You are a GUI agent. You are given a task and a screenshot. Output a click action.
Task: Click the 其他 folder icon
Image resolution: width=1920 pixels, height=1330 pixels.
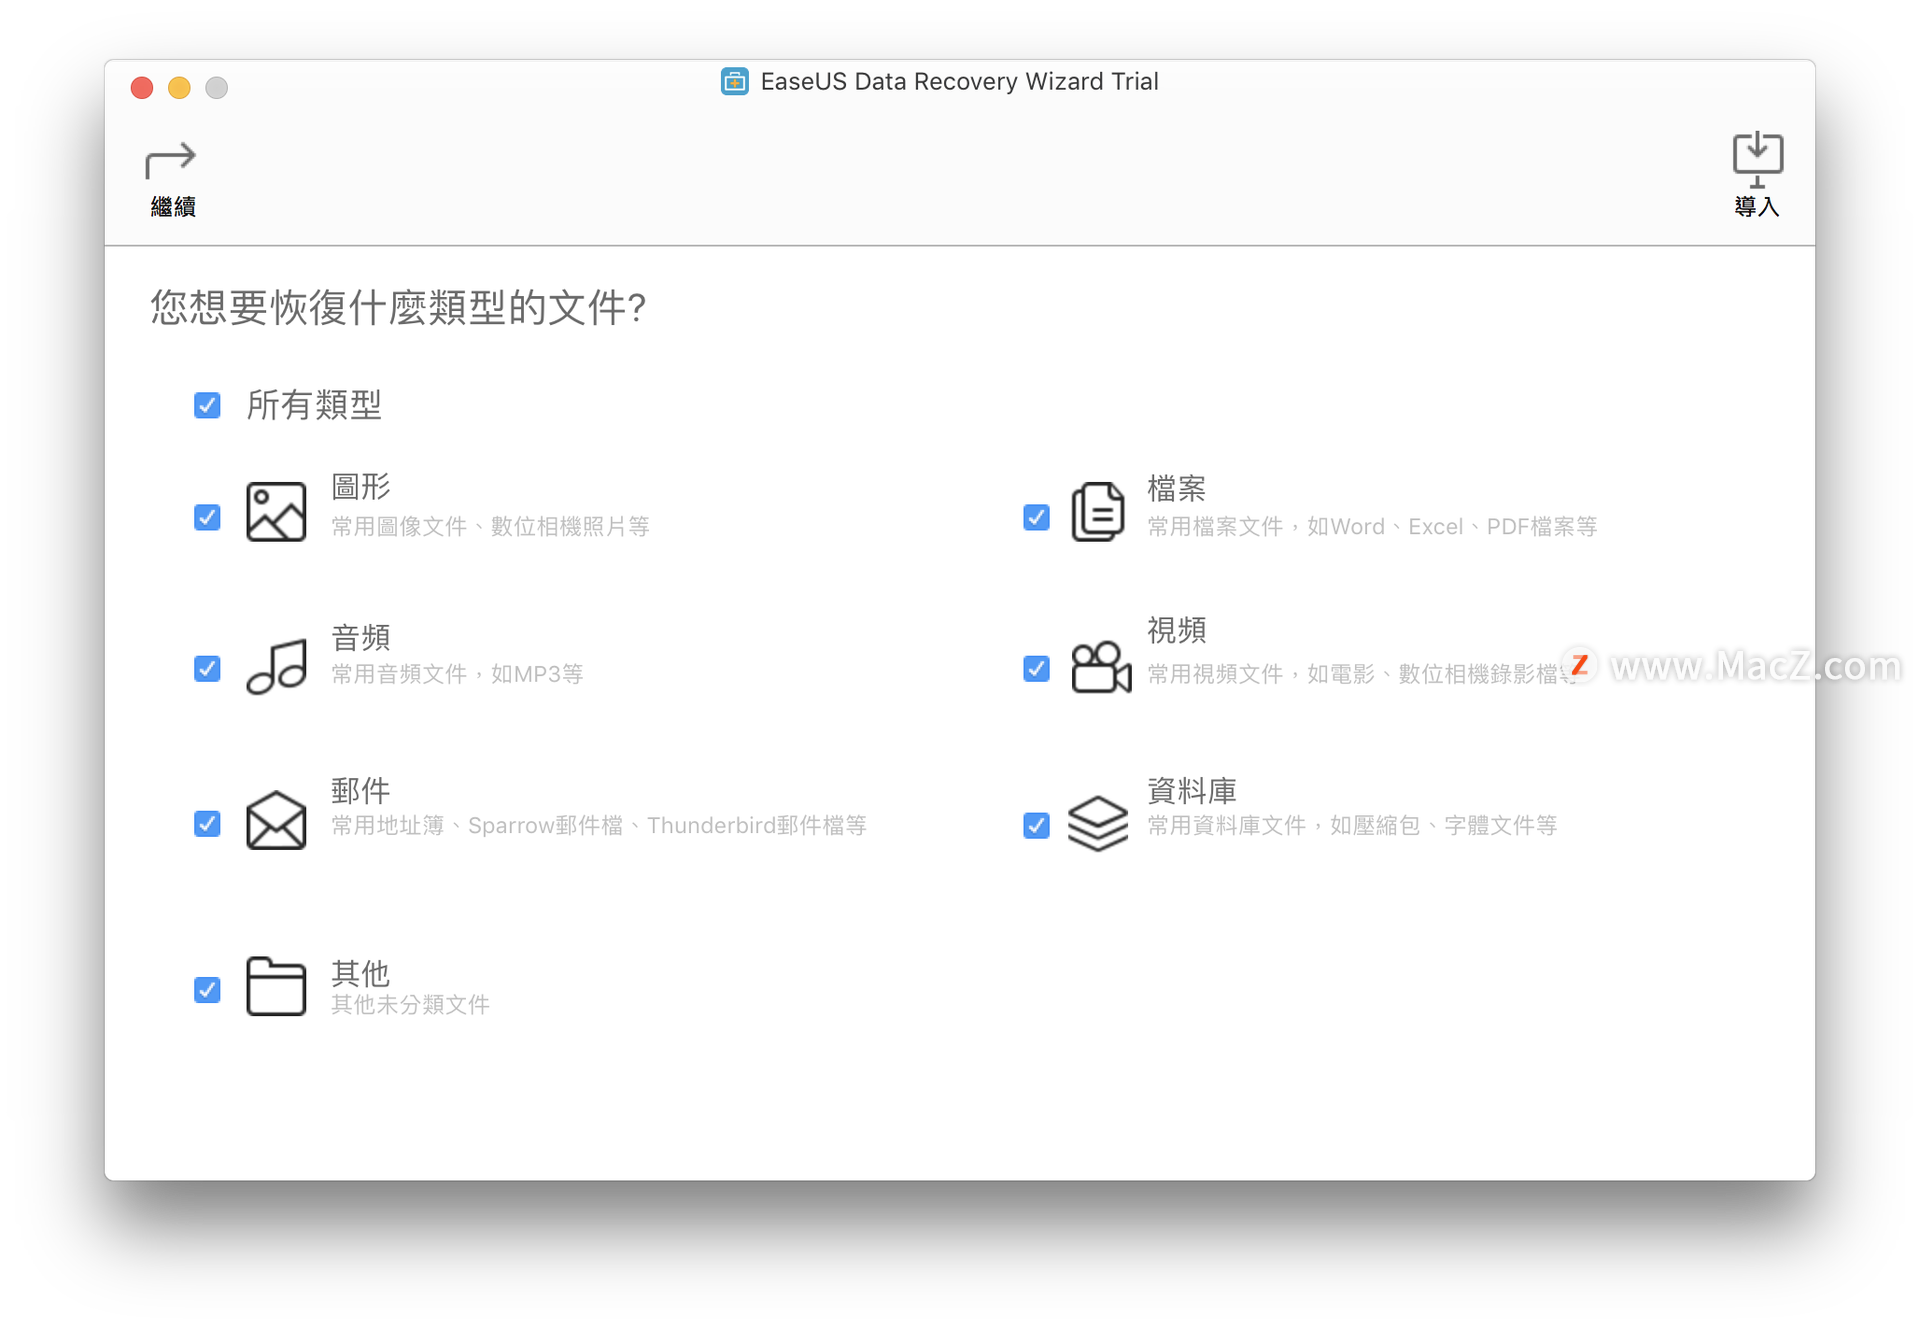(x=276, y=986)
